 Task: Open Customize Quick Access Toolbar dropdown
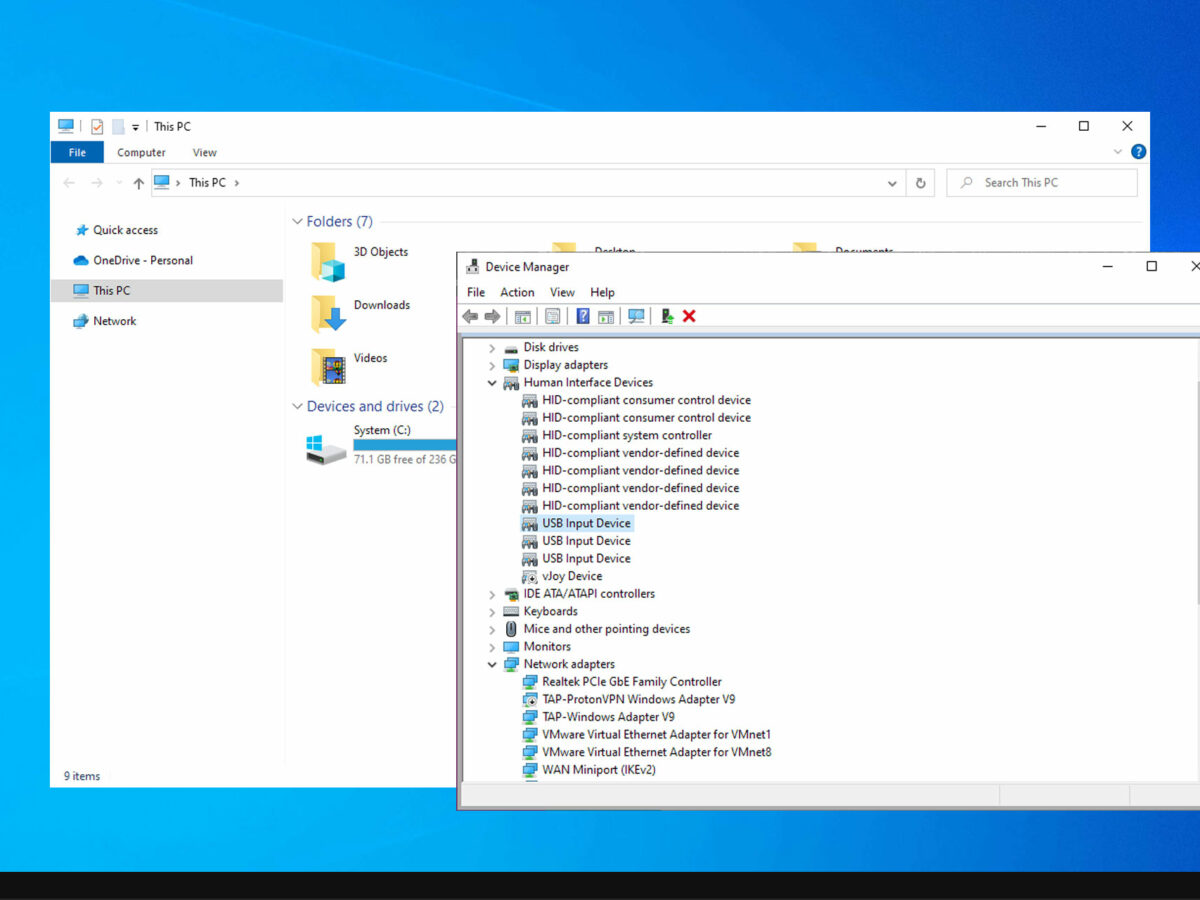point(135,127)
